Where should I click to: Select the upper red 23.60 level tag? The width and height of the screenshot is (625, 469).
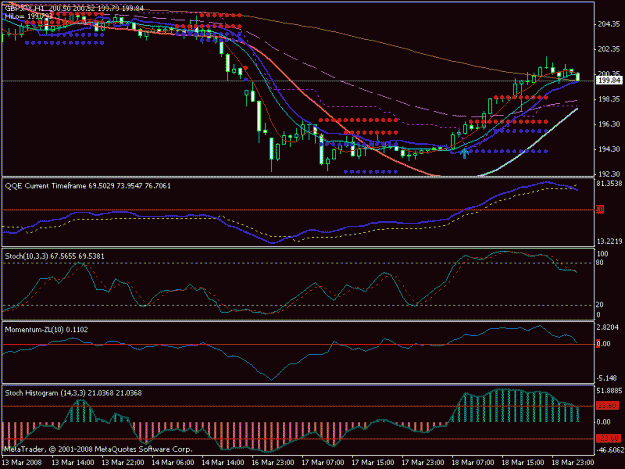pyautogui.click(x=608, y=406)
